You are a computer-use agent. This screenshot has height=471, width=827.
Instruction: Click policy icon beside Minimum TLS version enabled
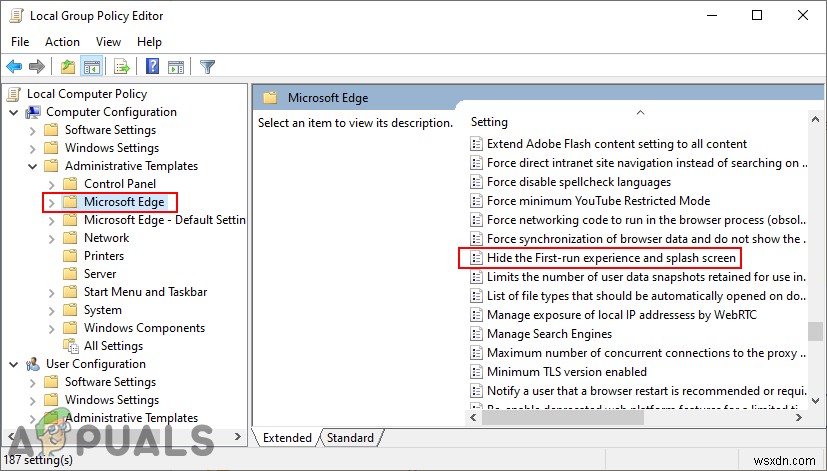pos(476,372)
